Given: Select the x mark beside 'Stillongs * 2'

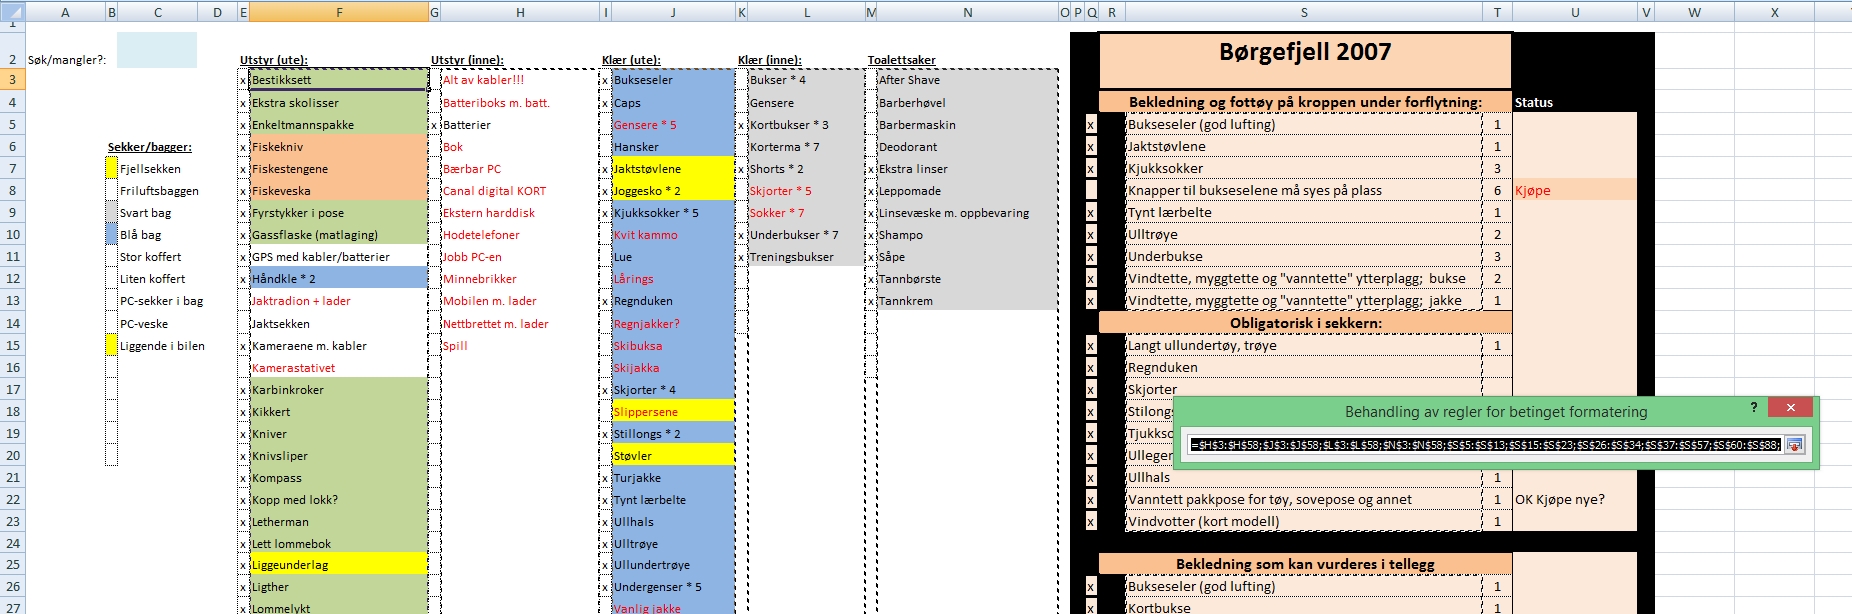Looking at the screenshot, I should 605,434.
